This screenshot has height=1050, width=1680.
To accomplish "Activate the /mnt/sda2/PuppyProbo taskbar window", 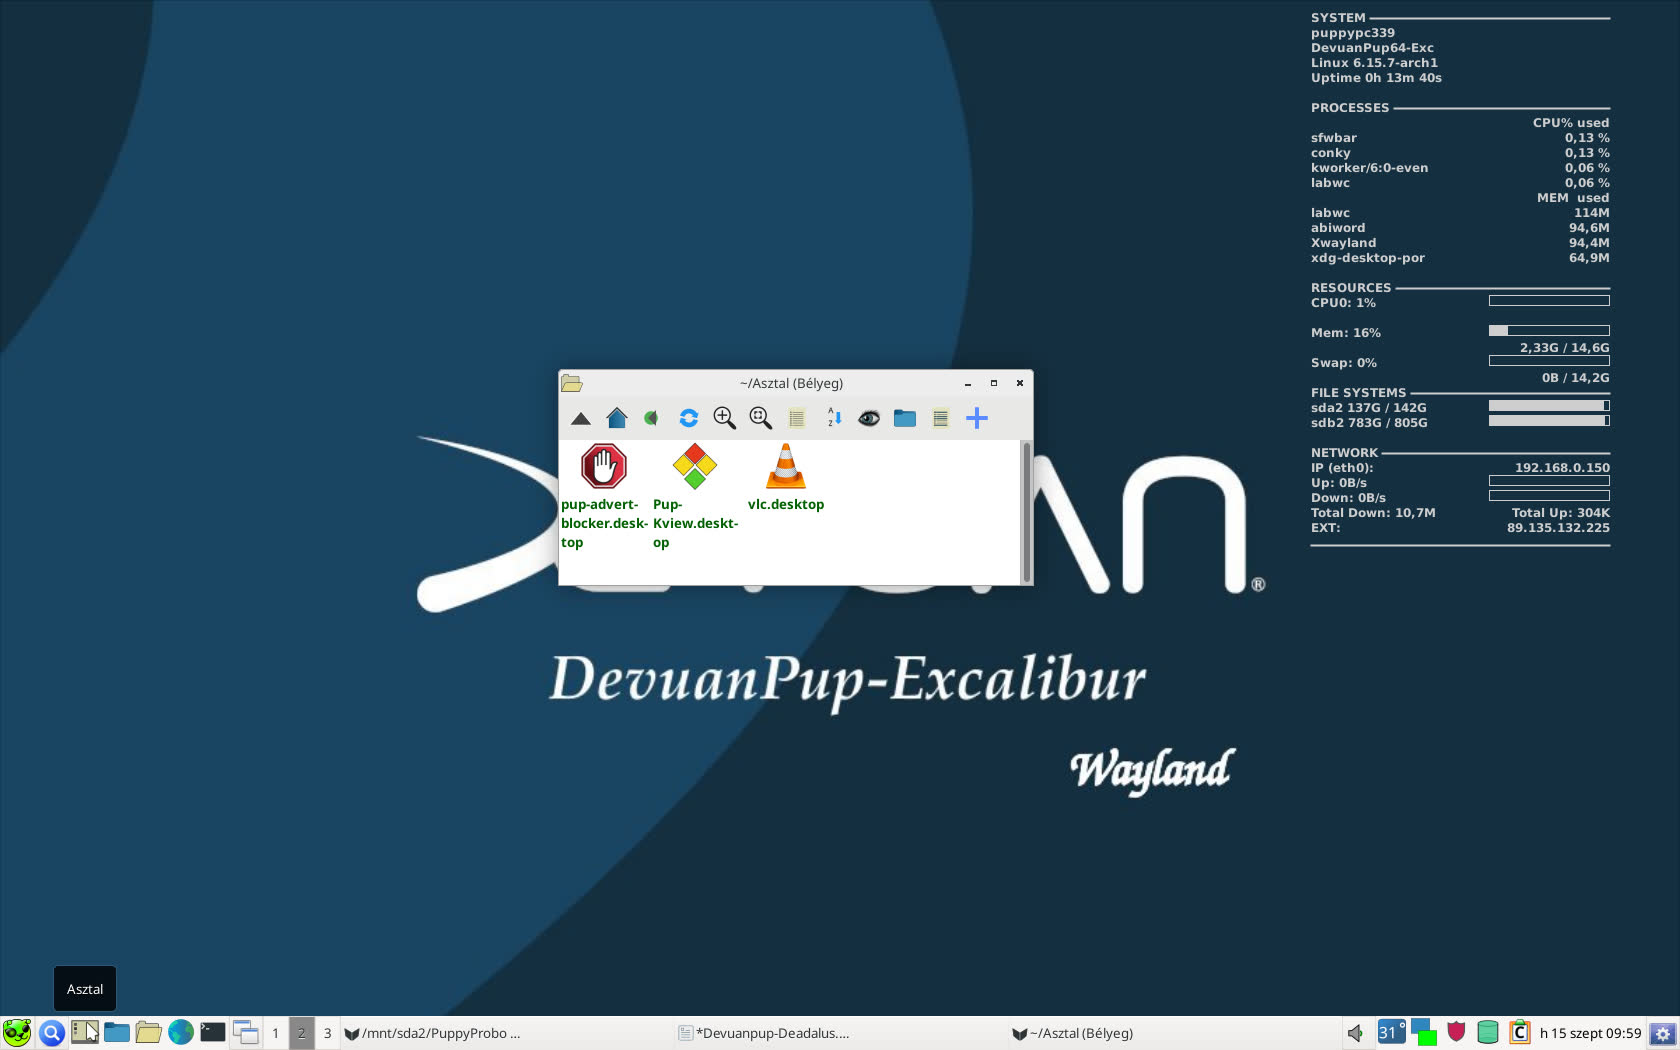I will (507, 1033).
